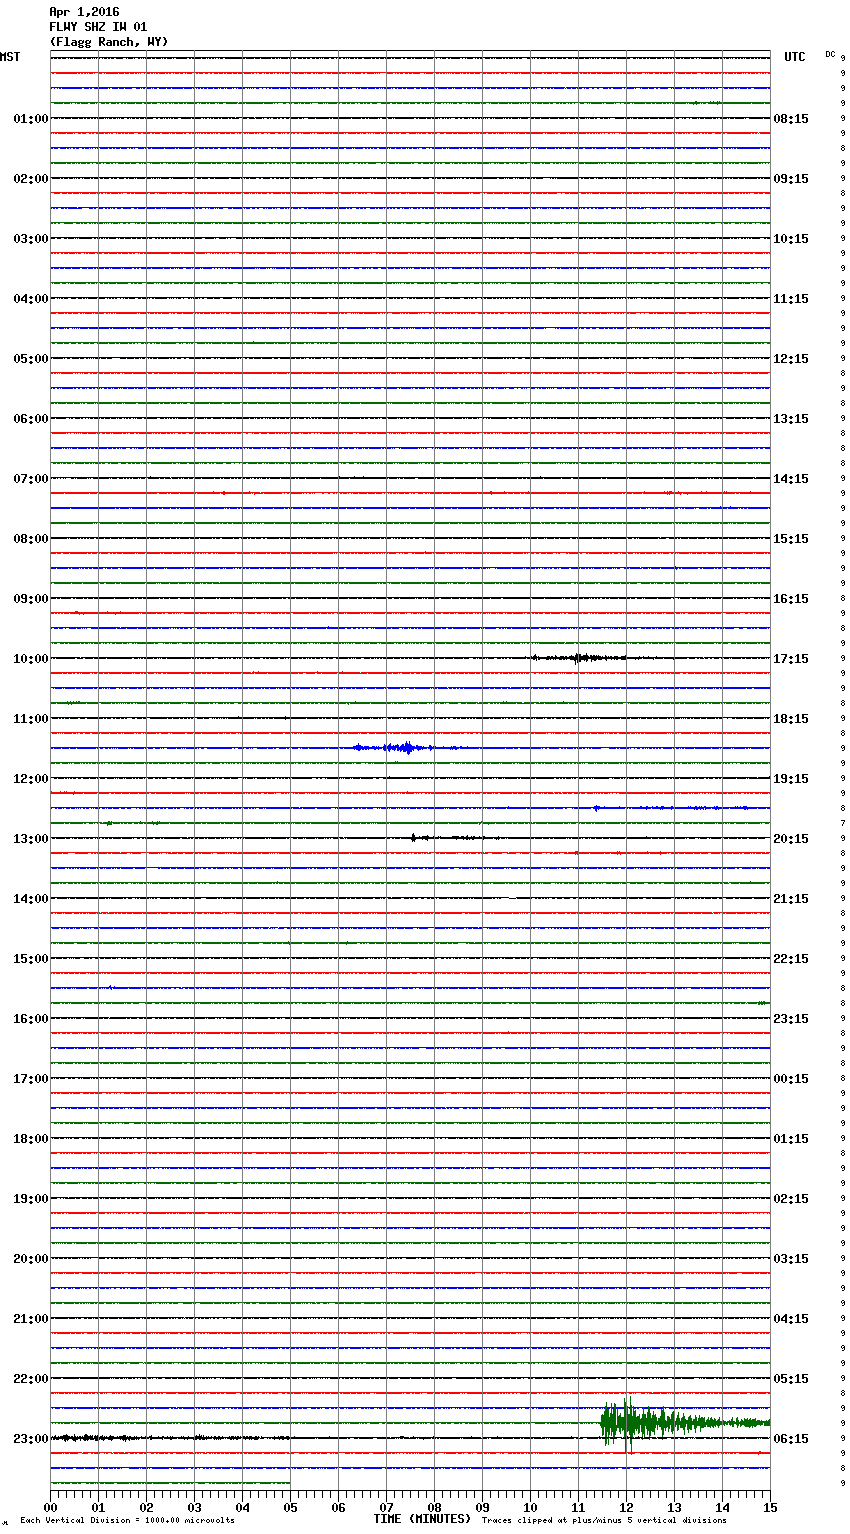Screen dimensions: 850x1534
Task: Click the MST axis header label
Action: click(10, 57)
